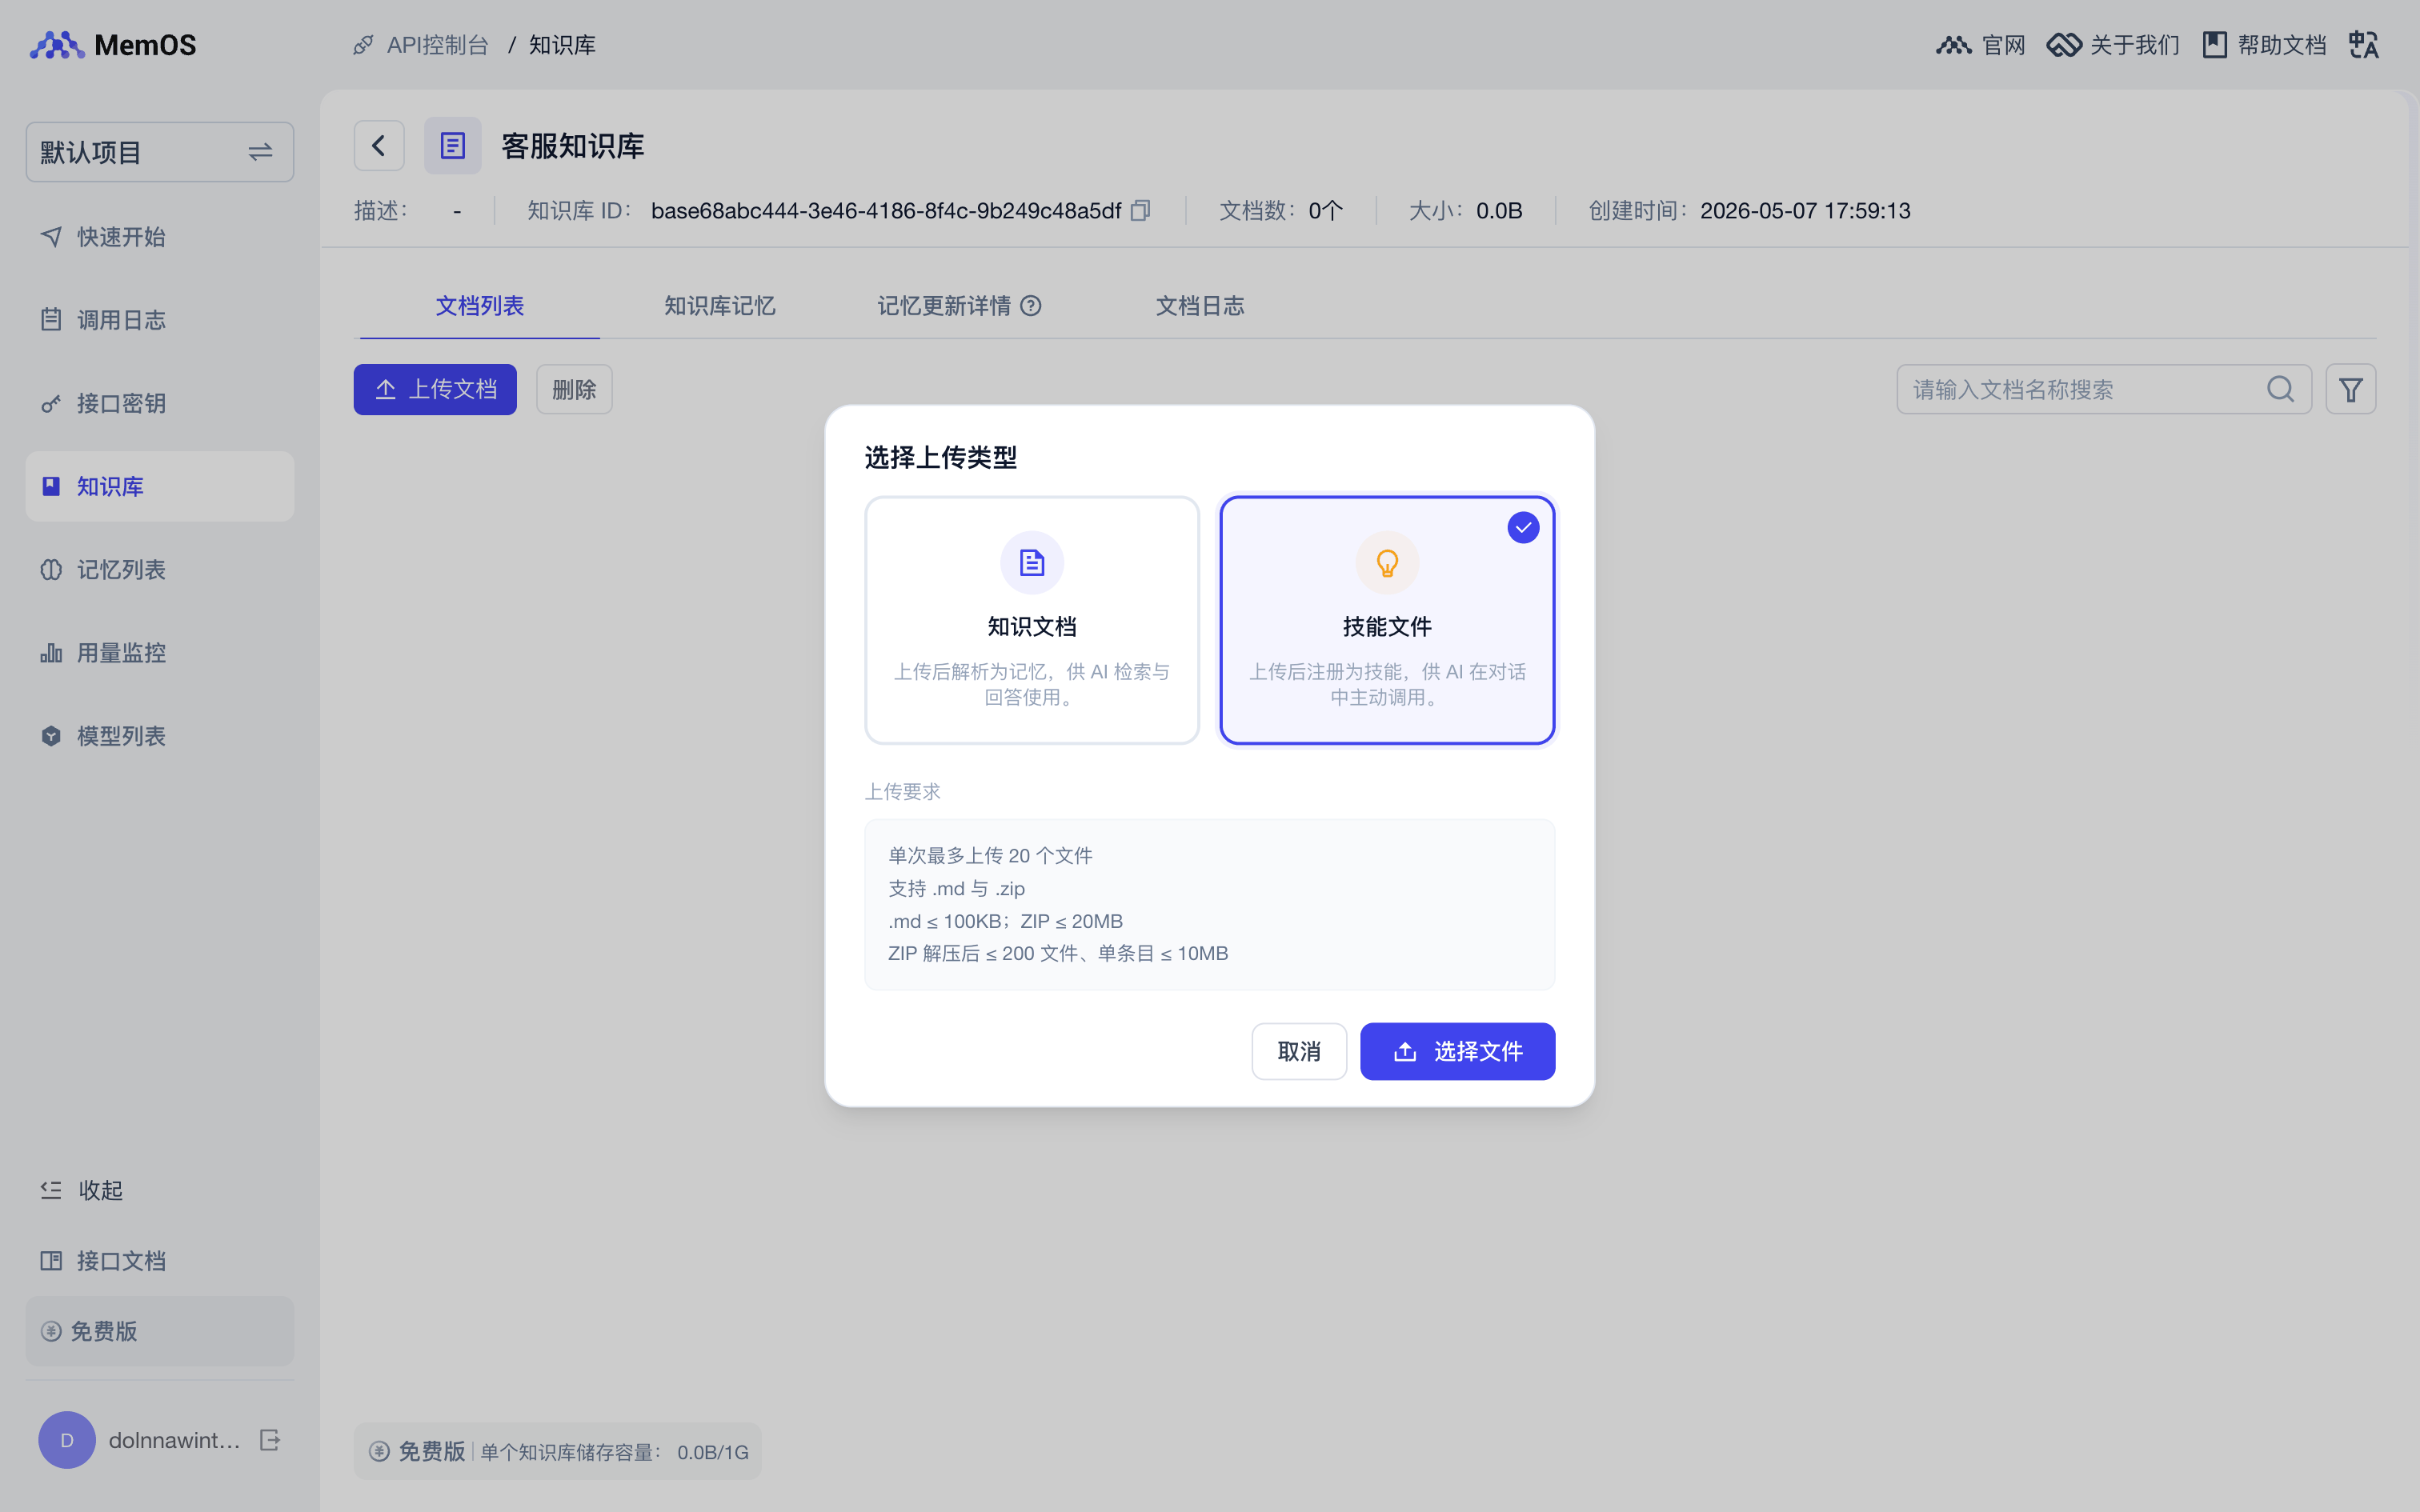Switch language with translate icon

[2364, 45]
